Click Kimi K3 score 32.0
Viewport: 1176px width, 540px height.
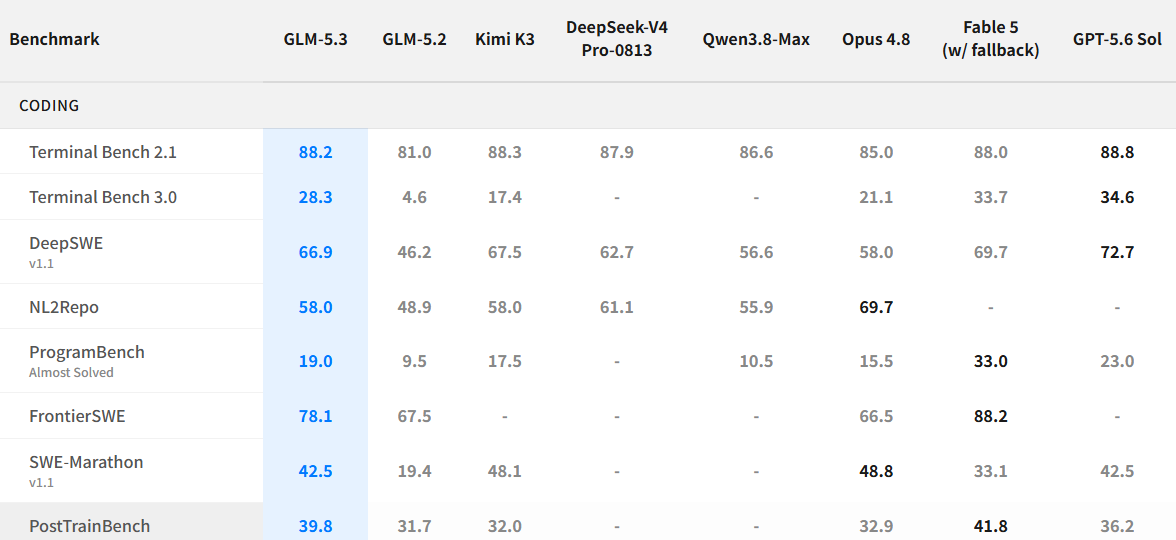505,526
